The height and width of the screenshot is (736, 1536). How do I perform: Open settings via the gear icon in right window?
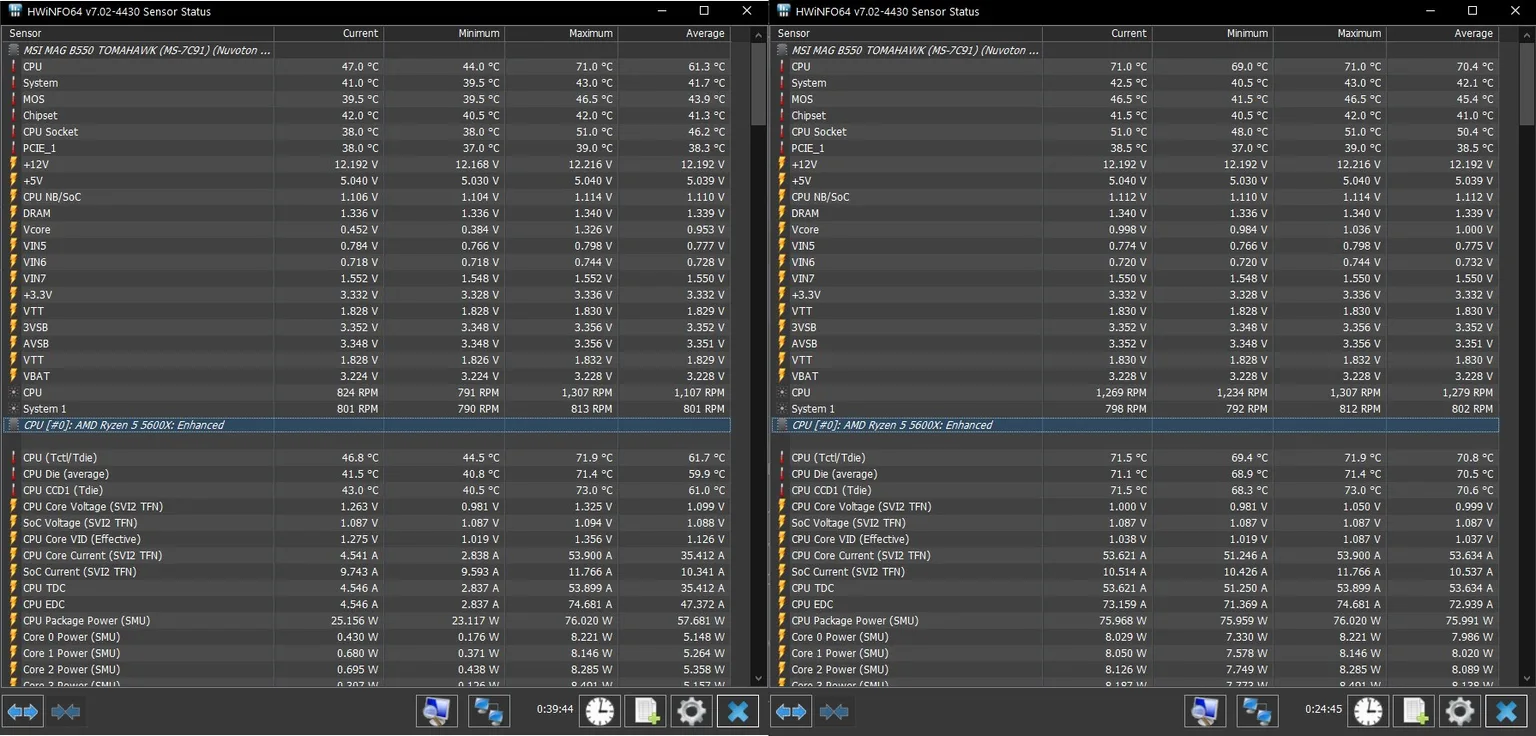[x=1459, y=711]
